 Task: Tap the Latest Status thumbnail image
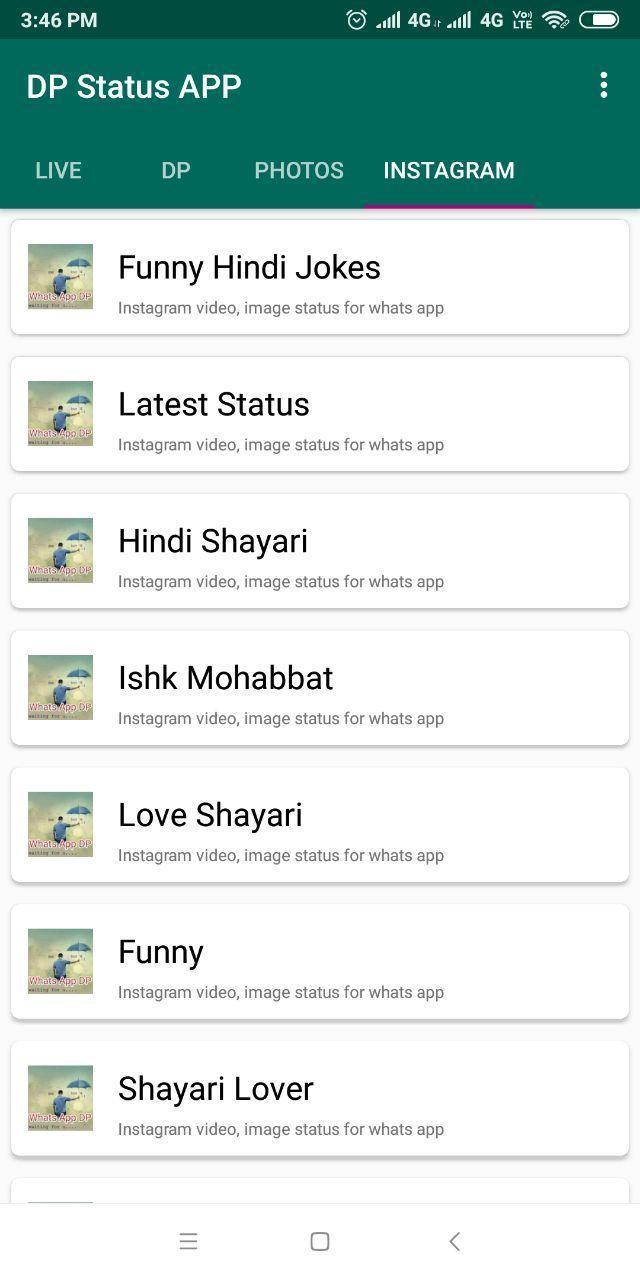60,414
